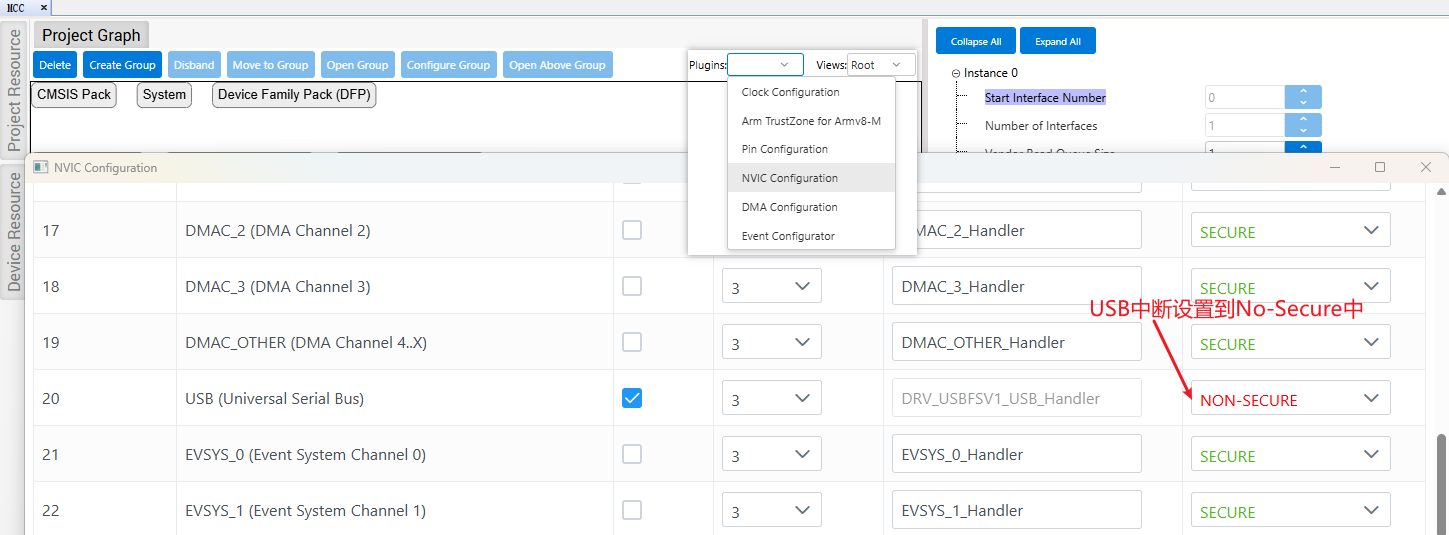Enable the DMAC_2 interrupt checkbox
The width and height of the screenshot is (1449, 535).
632,230
